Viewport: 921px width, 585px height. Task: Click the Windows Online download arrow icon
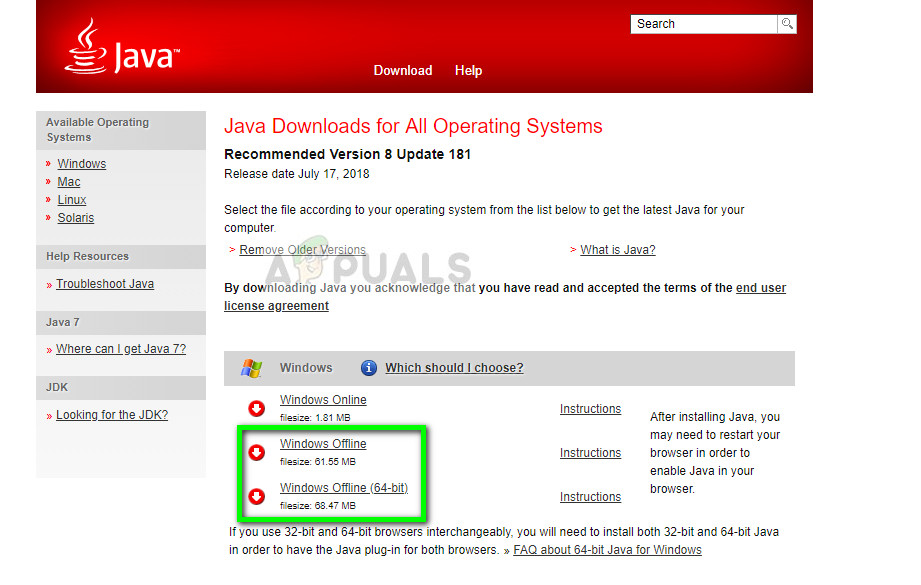[257, 408]
